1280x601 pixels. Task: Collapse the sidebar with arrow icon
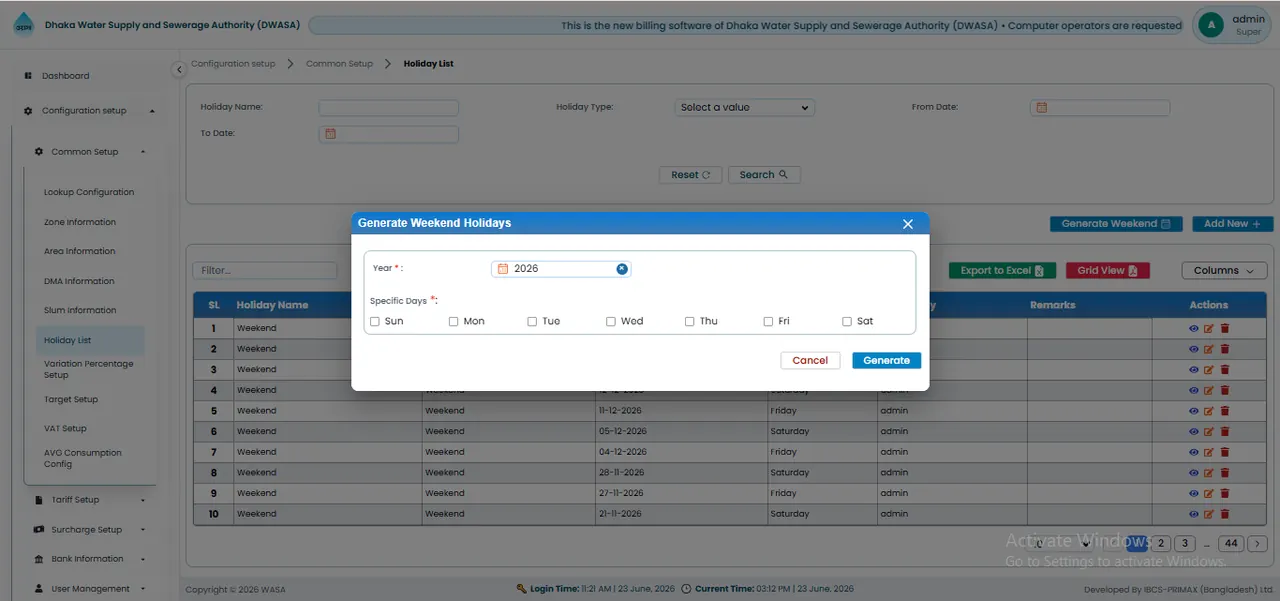pos(179,69)
